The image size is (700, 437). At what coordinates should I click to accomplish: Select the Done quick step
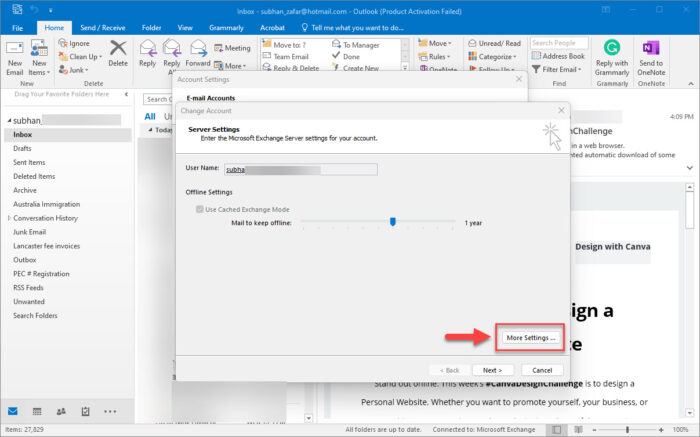[x=346, y=57]
